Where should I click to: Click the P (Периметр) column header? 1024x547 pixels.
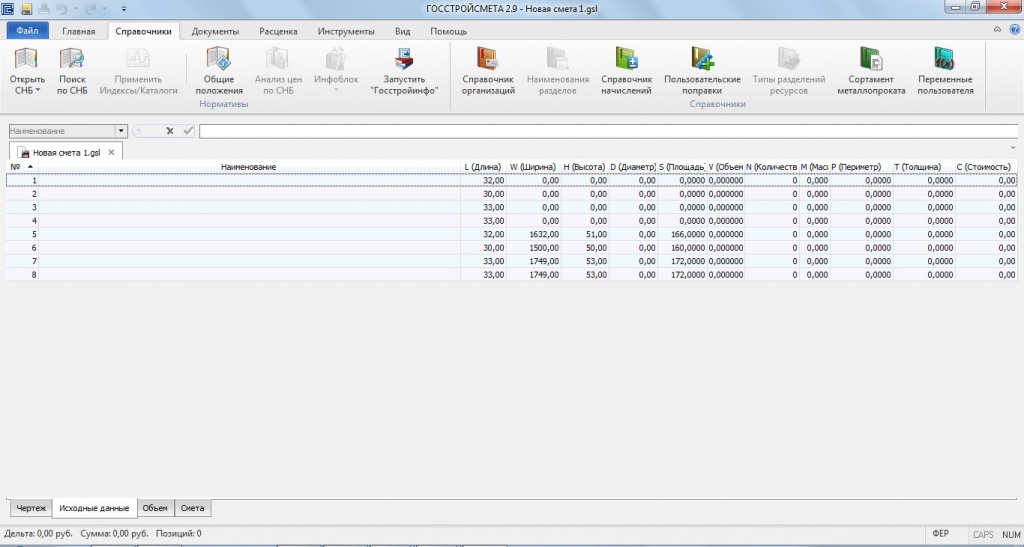click(861, 167)
